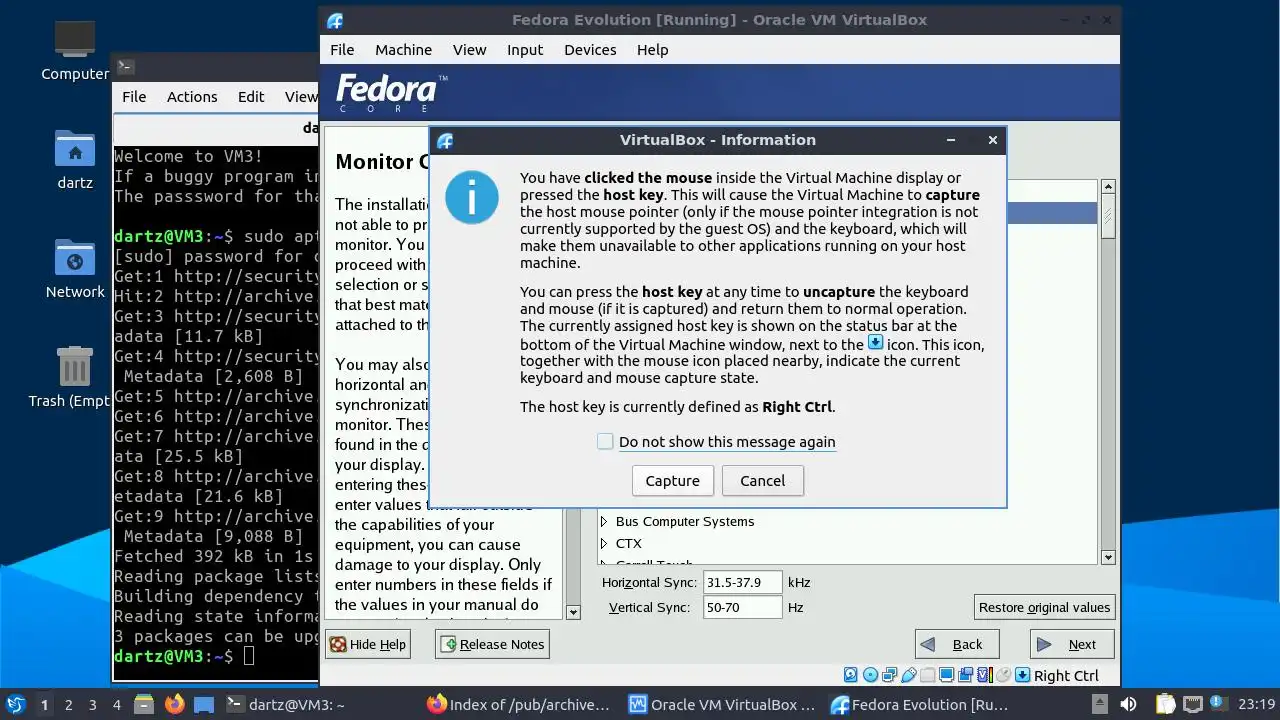This screenshot has height=720, width=1280.
Task: Click the removable media eject tray icon
Action: coord(1100,704)
